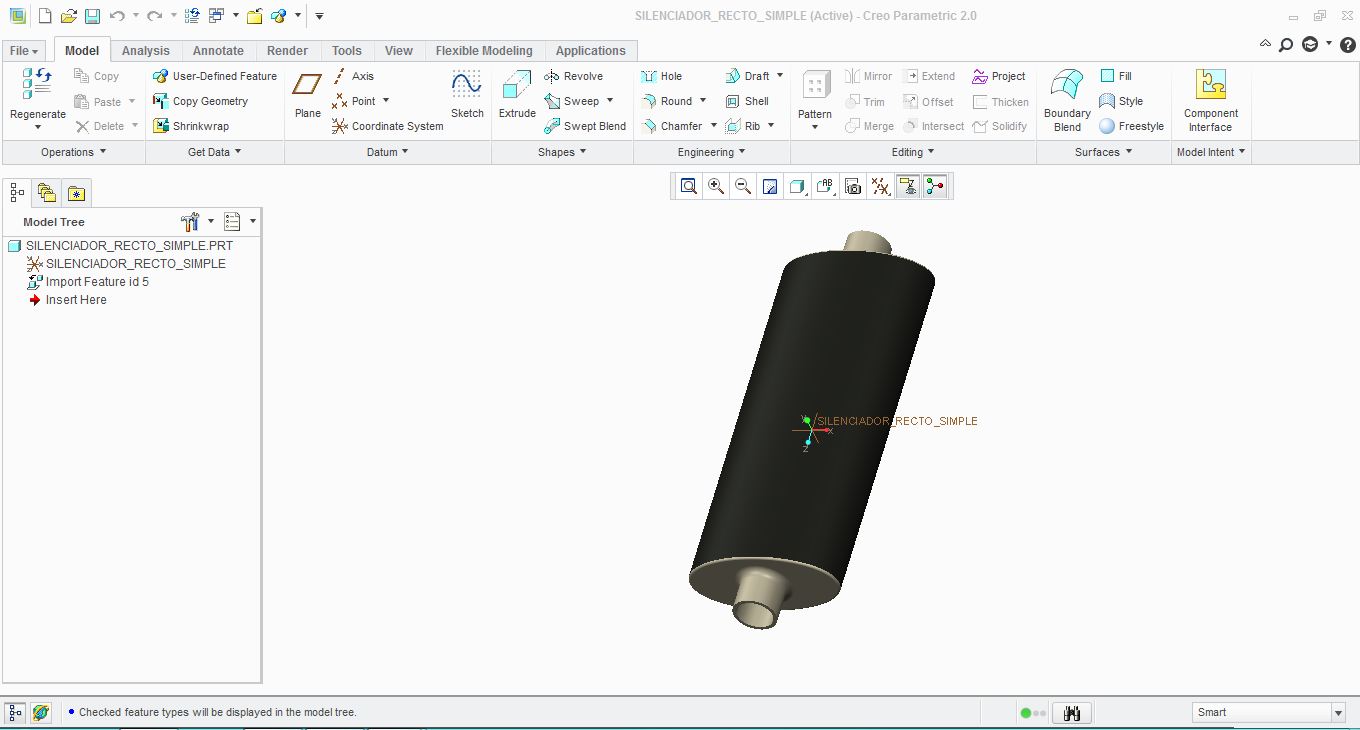Click Copy Geometry
This screenshot has height=730, width=1360.
pyautogui.click(x=200, y=101)
